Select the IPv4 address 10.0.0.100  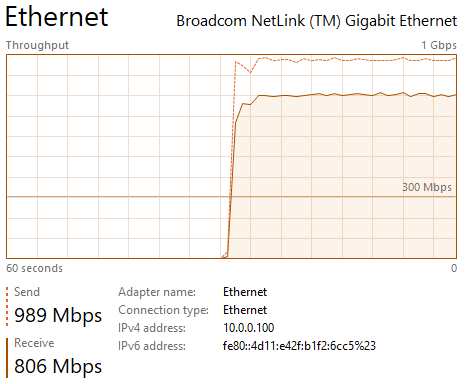[x=249, y=328]
